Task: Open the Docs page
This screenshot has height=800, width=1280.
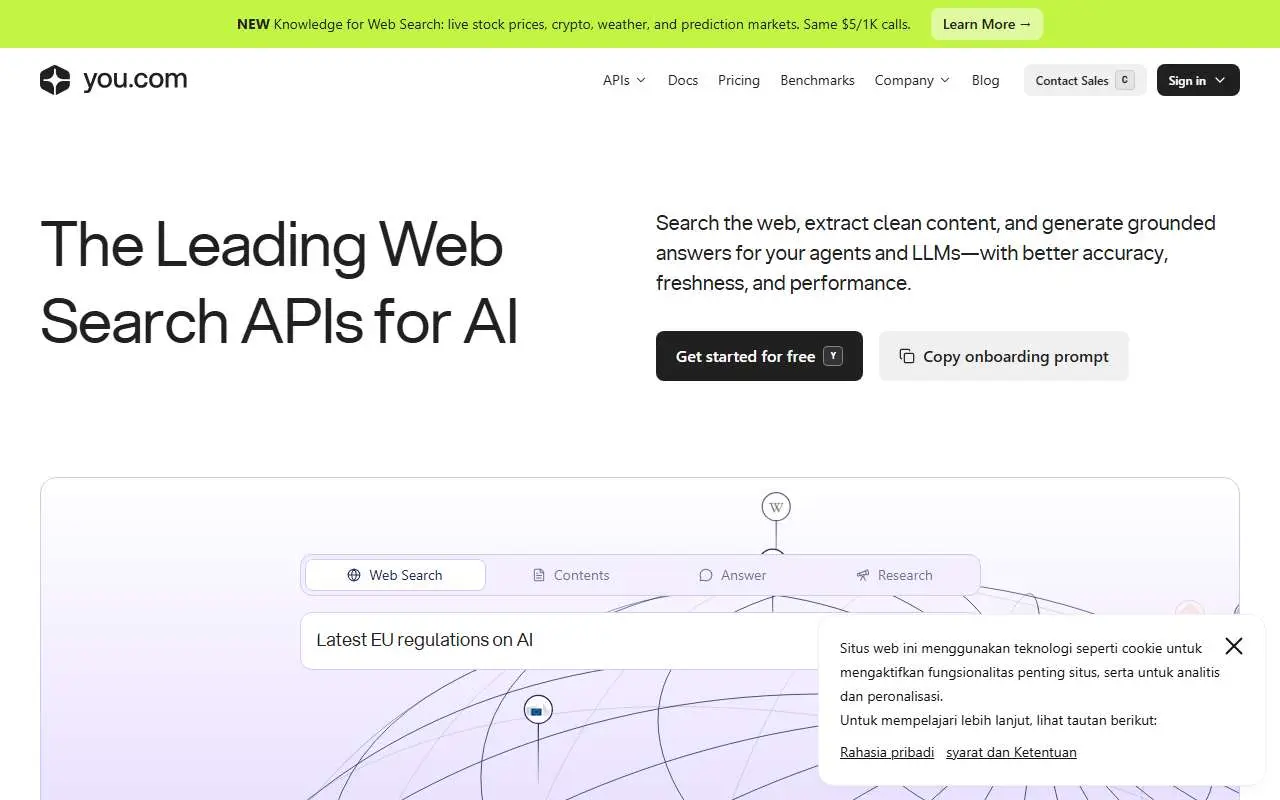Action: pyautogui.click(x=683, y=80)
